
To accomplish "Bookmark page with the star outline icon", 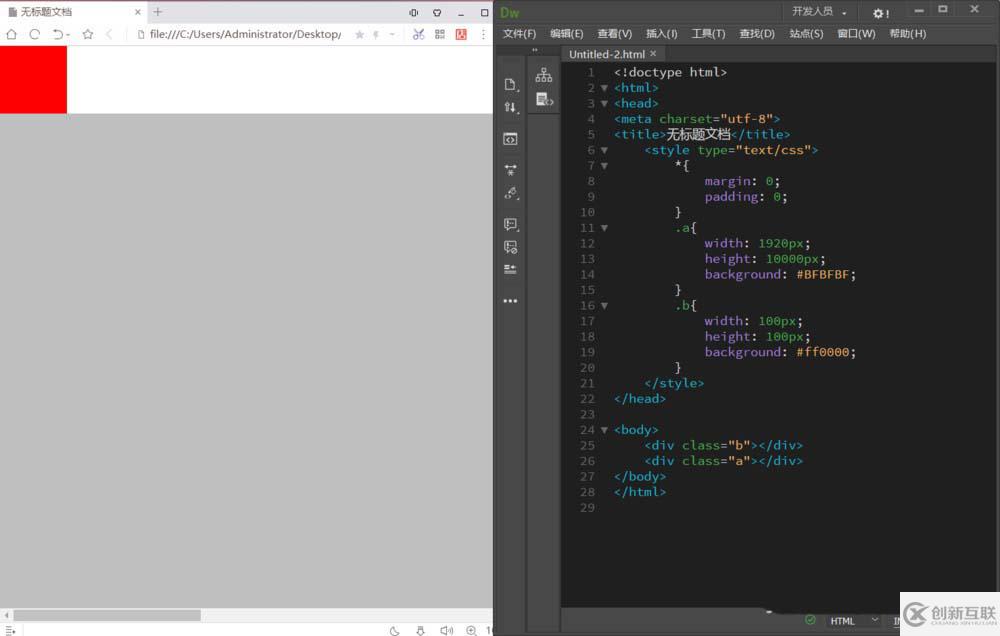I will (87, 34).
